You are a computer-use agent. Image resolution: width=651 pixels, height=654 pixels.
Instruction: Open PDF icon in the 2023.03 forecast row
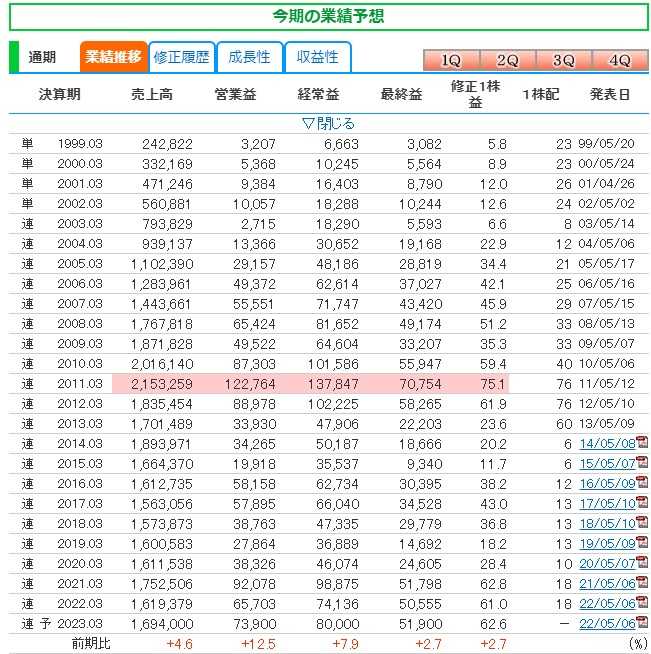point(642,622)
